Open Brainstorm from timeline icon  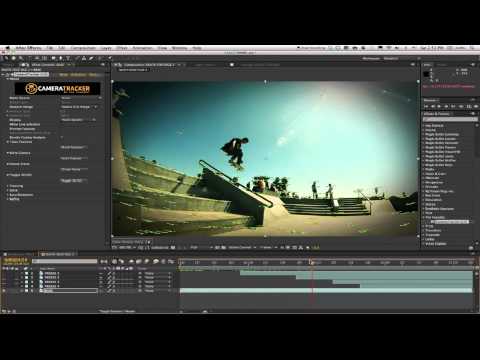tap(156, 262)
